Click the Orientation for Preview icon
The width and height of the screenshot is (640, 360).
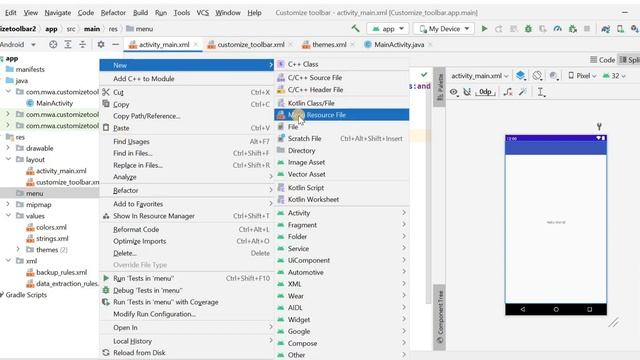[538, 76]
